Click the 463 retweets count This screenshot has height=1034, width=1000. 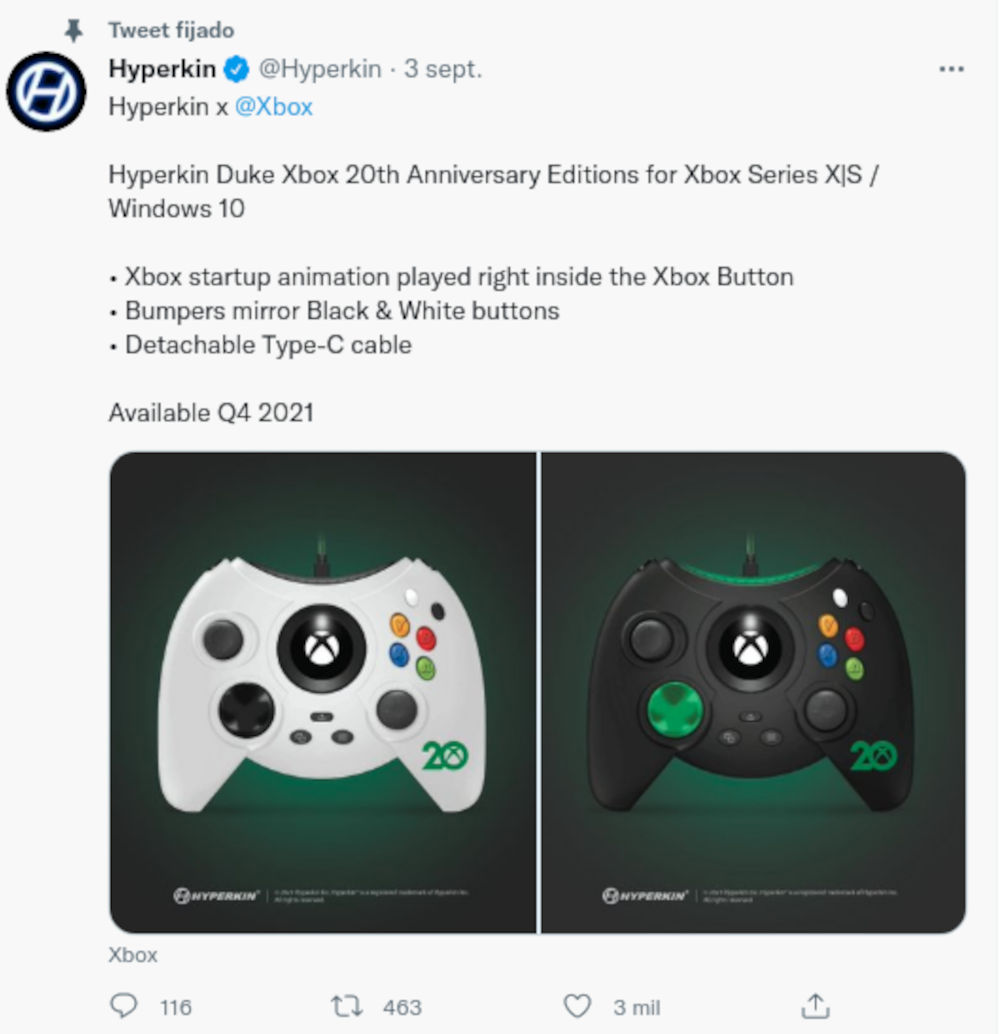point(402,1007)
